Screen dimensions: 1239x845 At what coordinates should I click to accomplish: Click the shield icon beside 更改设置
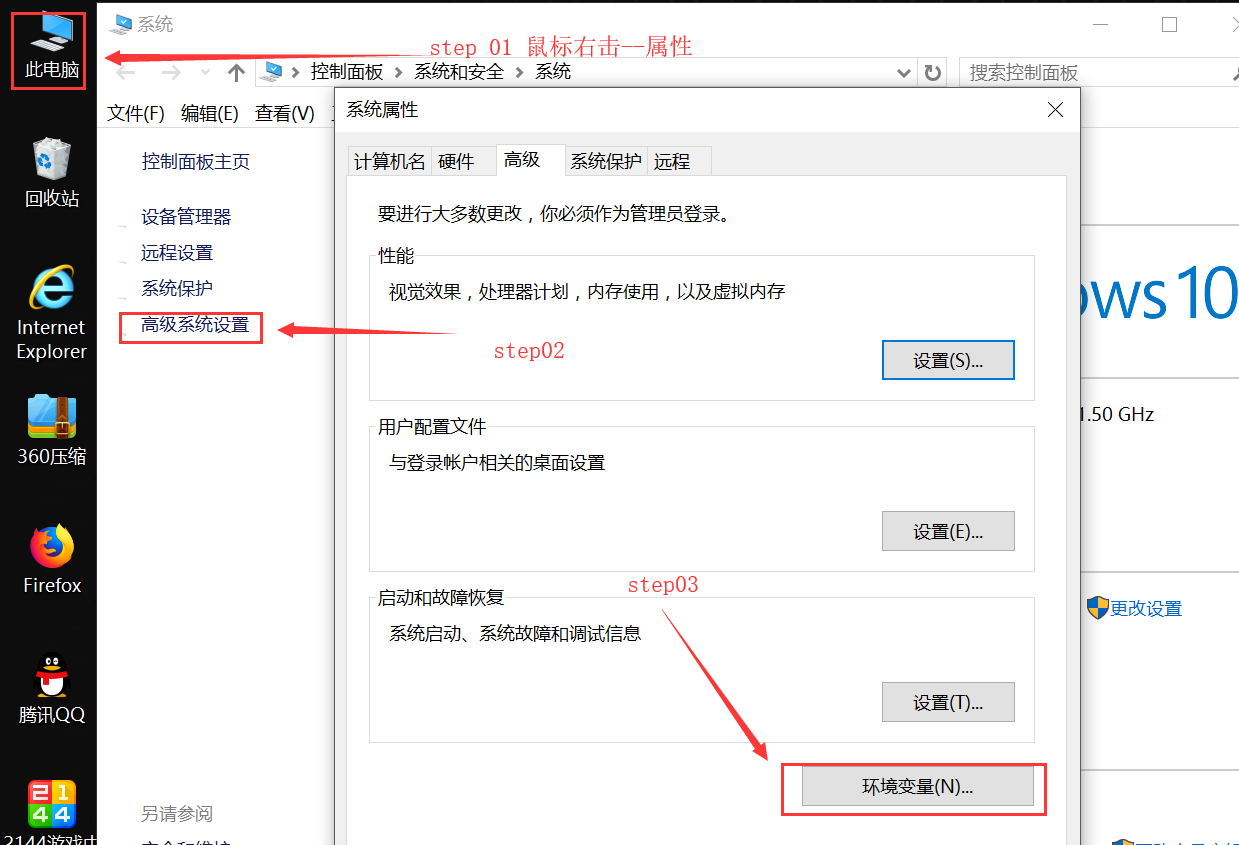pos(1097,608)
